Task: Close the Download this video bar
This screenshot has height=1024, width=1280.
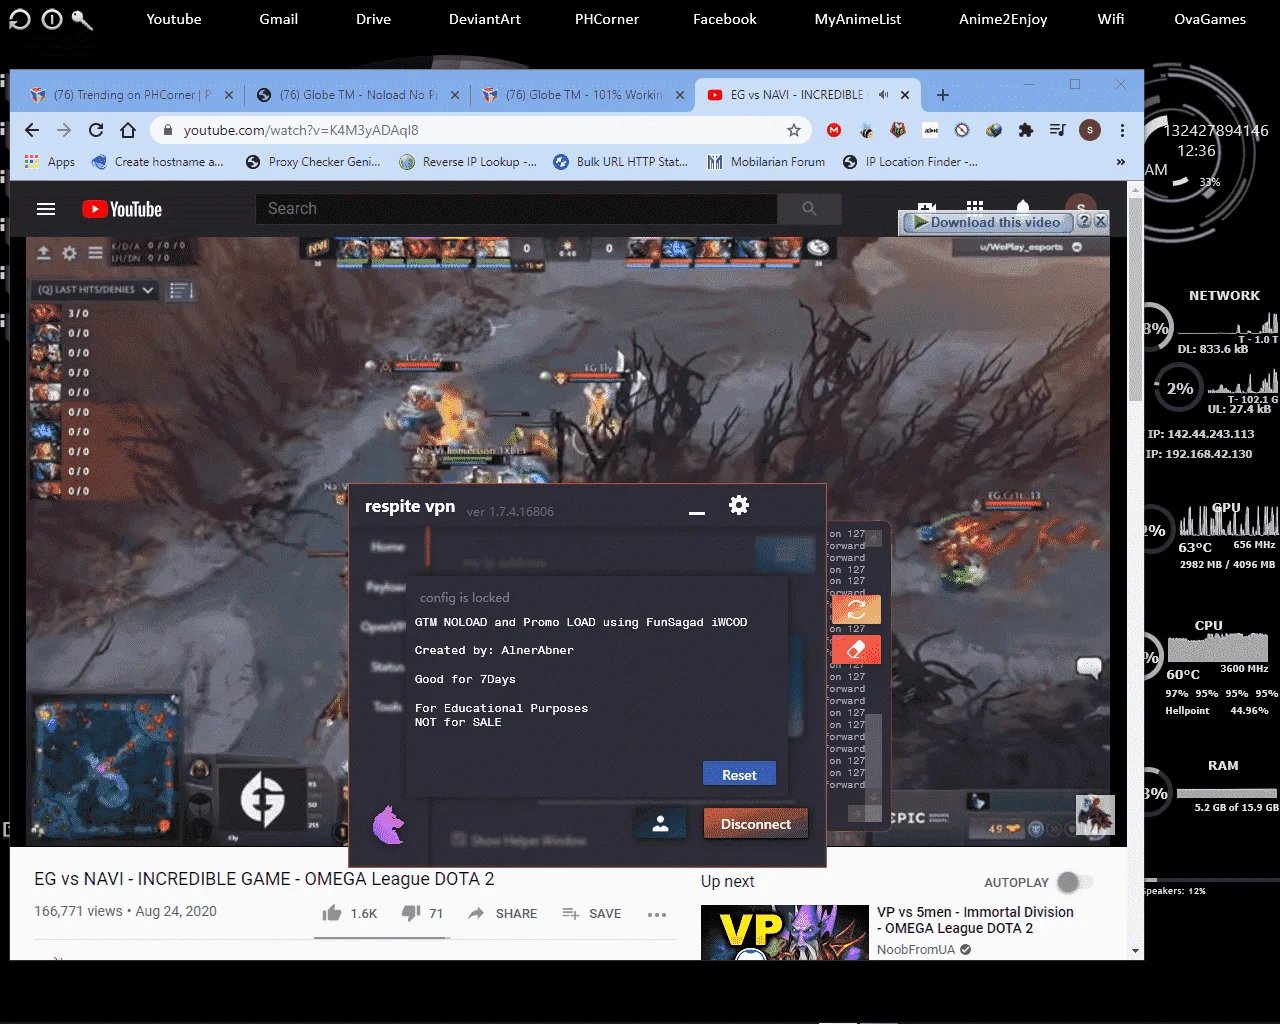Action: coord(1100,222)
